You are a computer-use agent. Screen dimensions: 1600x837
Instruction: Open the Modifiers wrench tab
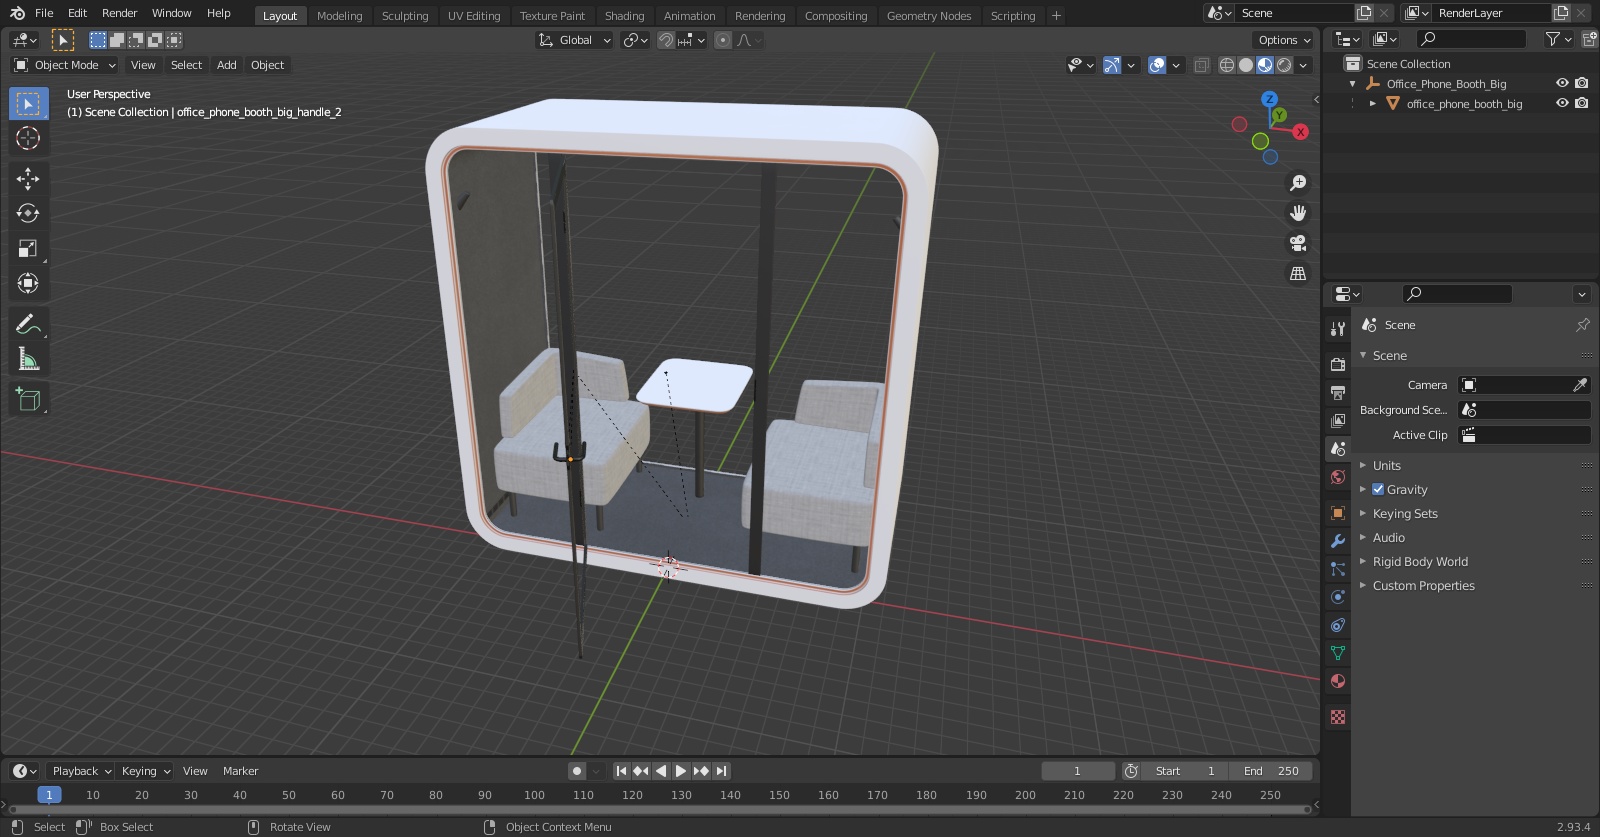(1337, 541)
